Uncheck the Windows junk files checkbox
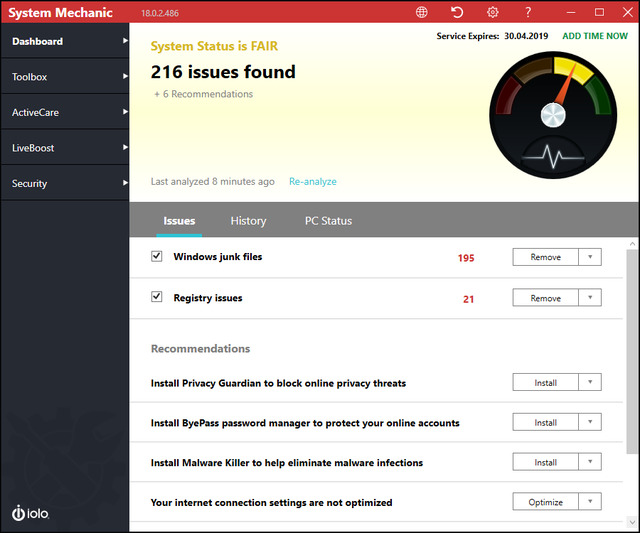The width and height of the screenshot is (640, 533). [x=157, y=257]
